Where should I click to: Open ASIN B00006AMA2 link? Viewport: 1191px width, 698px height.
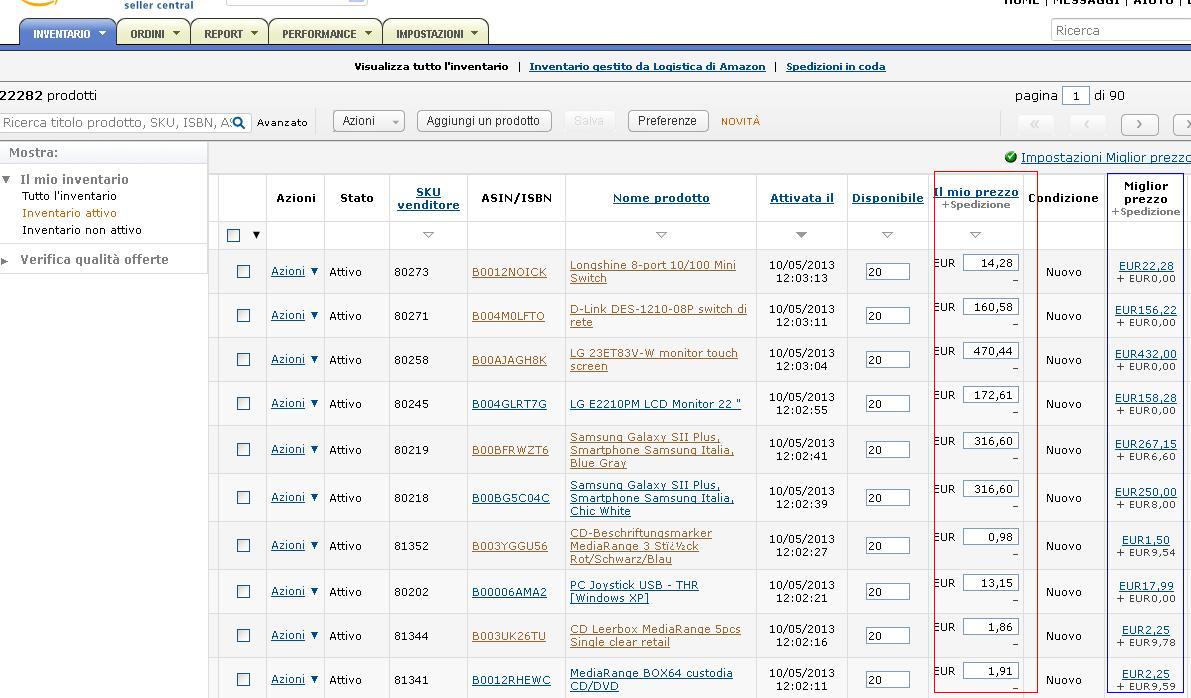pos(509,592)
